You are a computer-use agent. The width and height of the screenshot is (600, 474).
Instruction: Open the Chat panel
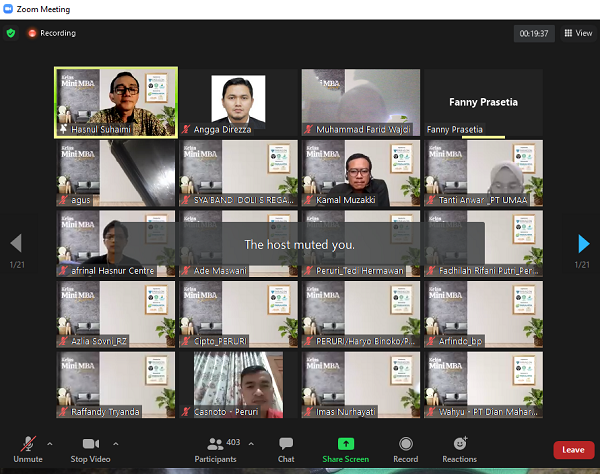pos(286,449)
